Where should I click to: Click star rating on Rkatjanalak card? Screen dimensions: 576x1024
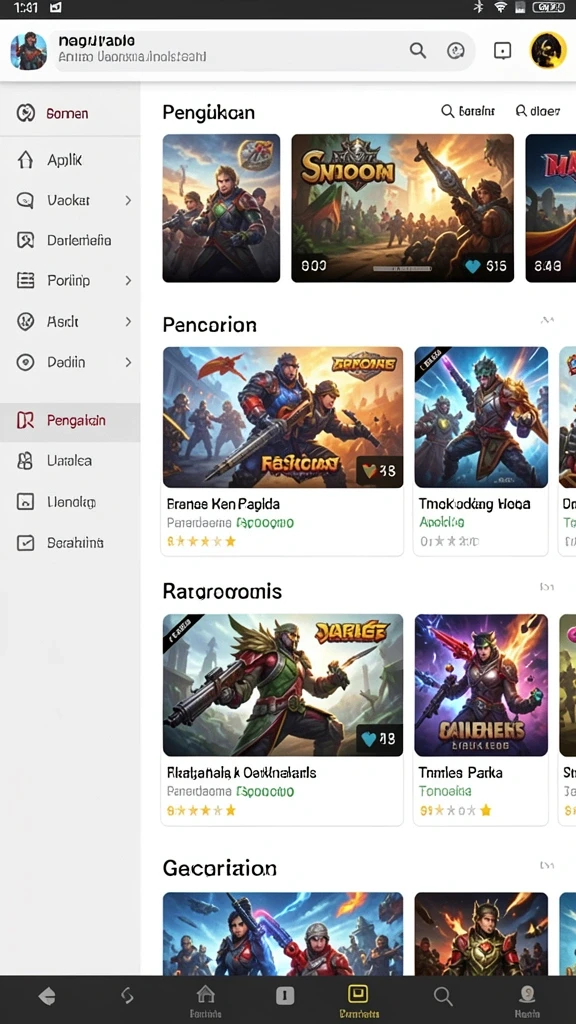click(x=201, y=810)
